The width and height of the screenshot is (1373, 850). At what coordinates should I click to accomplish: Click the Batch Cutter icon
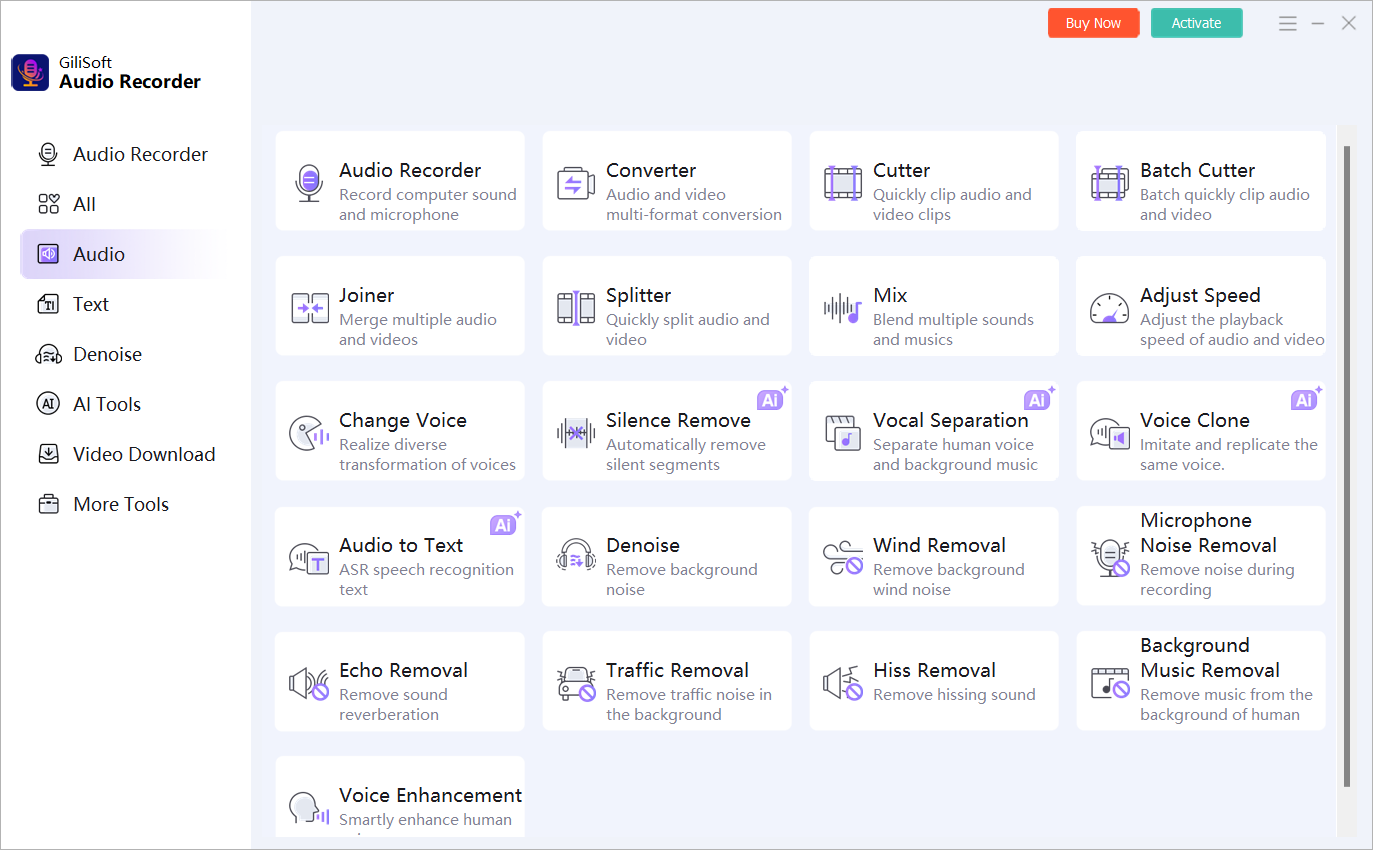tap(1110, 184)
